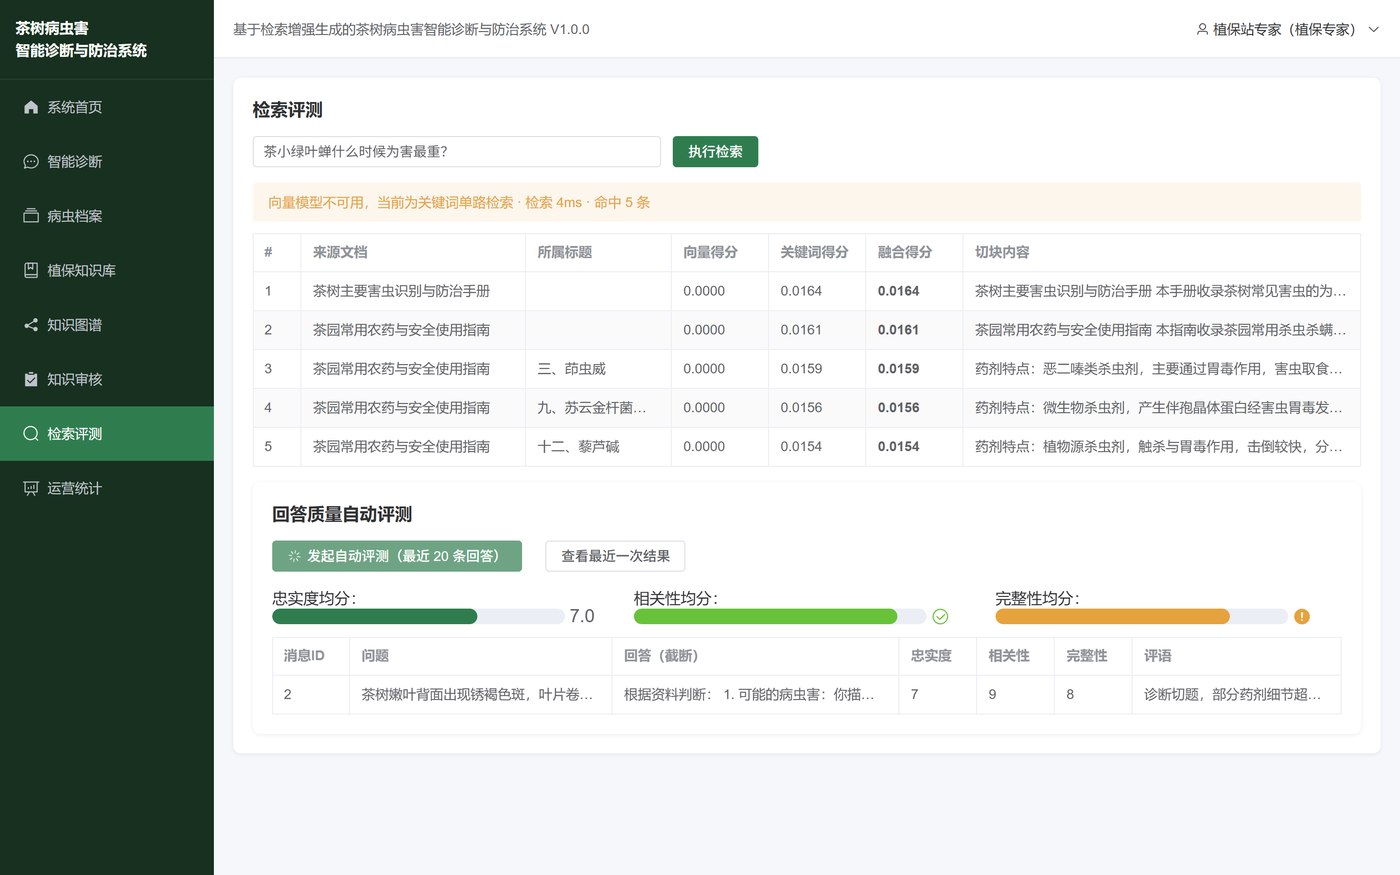
Task: Click keyword score 0.0161
Action: (801, 330)
